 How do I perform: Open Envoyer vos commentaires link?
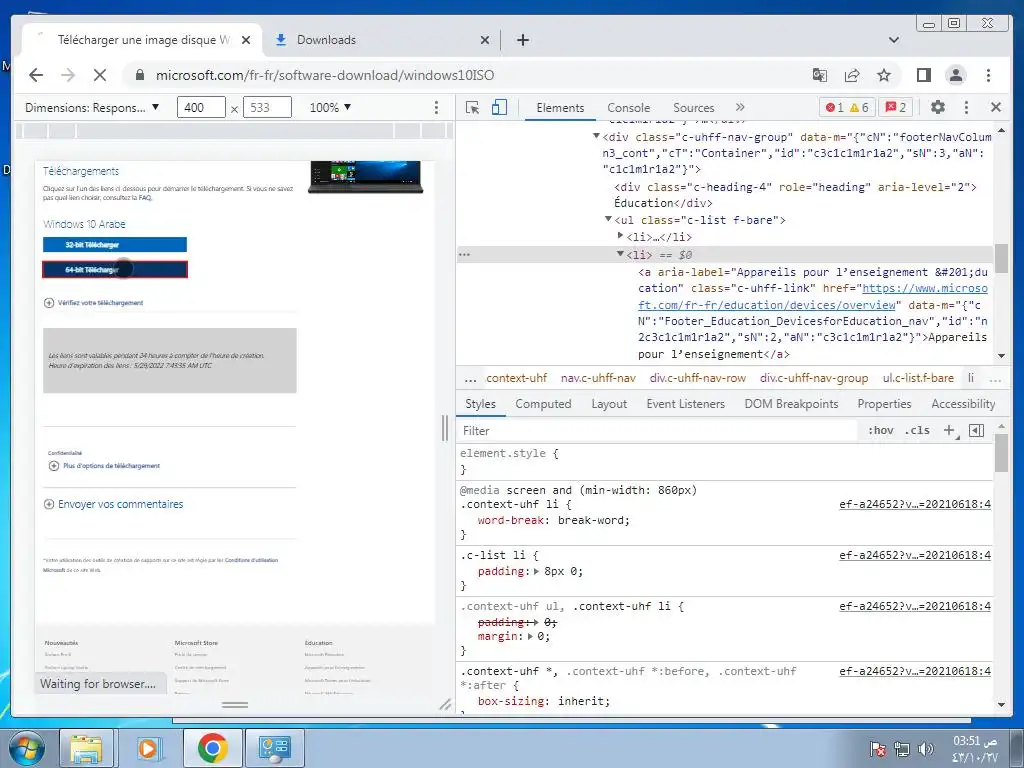coord(114,504)
